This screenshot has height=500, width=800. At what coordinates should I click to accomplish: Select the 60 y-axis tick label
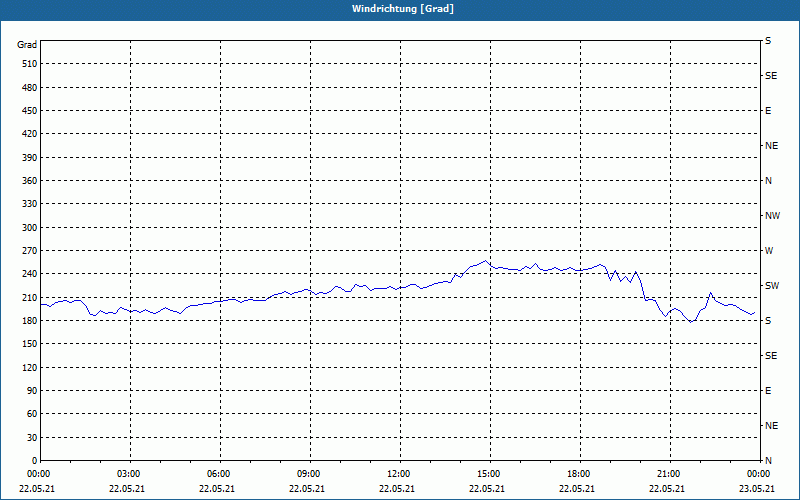tap(32, 414)
